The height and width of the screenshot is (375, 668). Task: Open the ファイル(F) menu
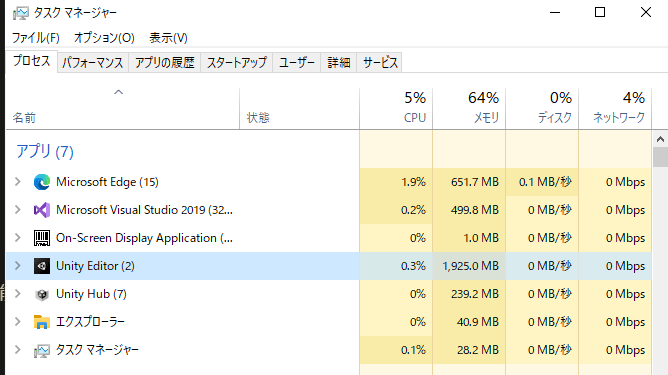(35, 38)
